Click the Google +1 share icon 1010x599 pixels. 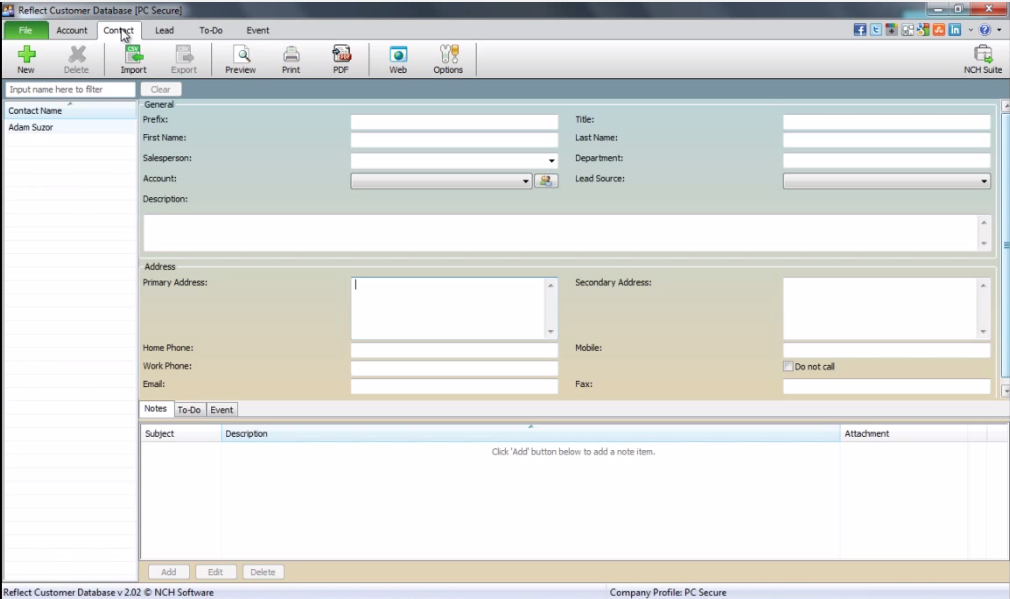891,30
